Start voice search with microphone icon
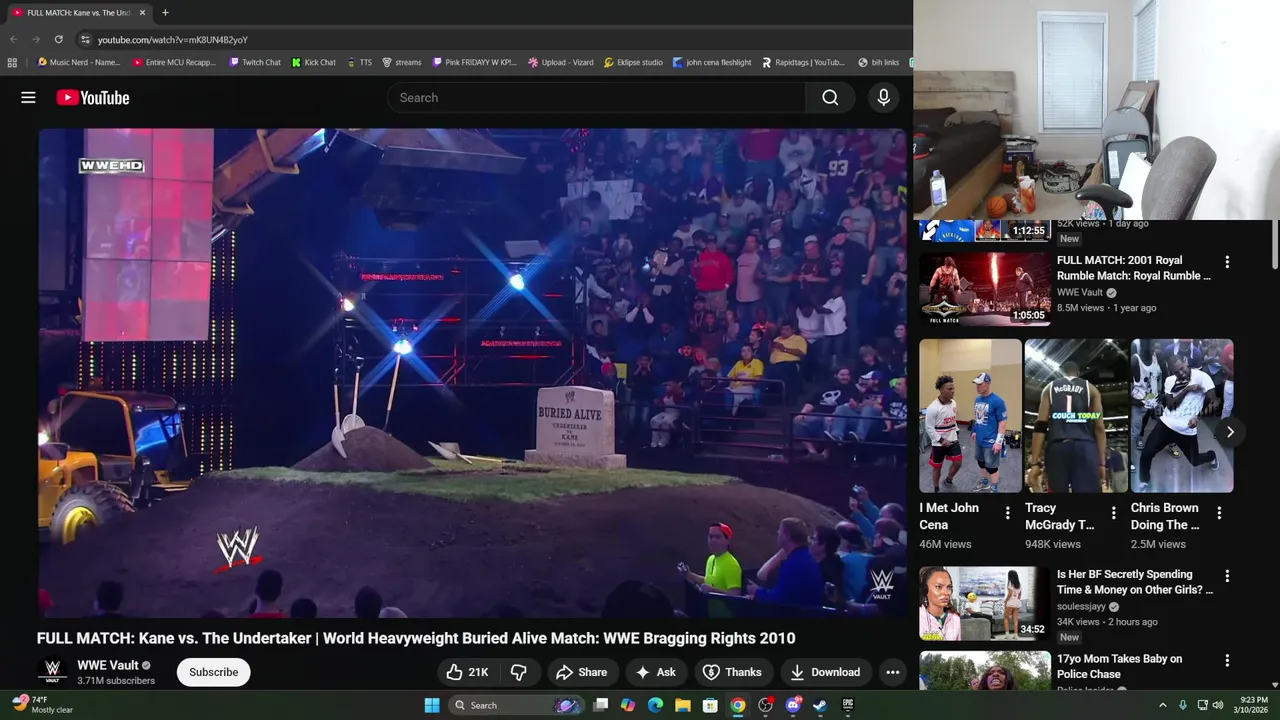This screenshot has width=1280, height=720. [x=883, y=97]
